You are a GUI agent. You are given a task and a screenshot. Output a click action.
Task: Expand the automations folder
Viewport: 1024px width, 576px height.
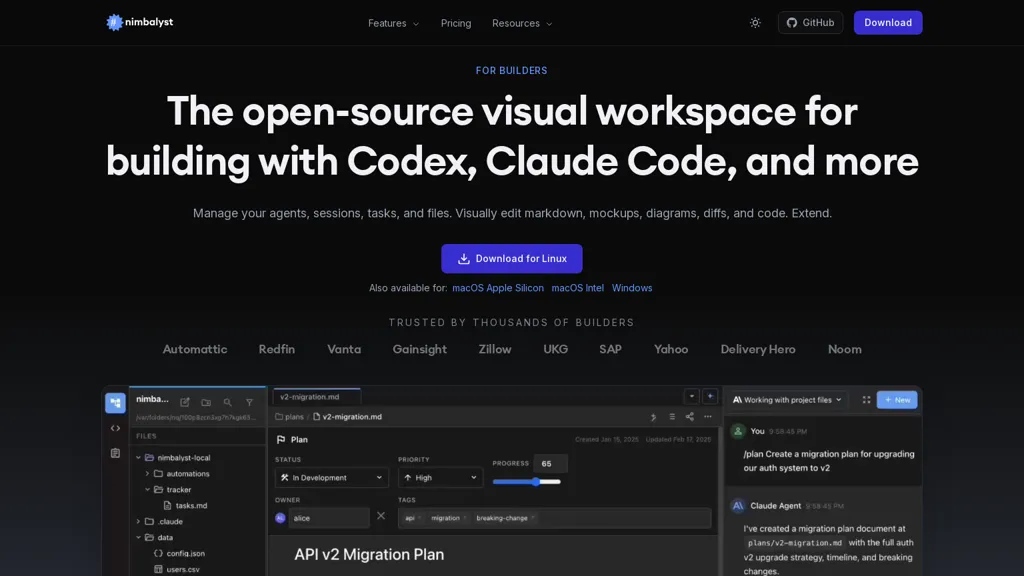pos(147,473)
